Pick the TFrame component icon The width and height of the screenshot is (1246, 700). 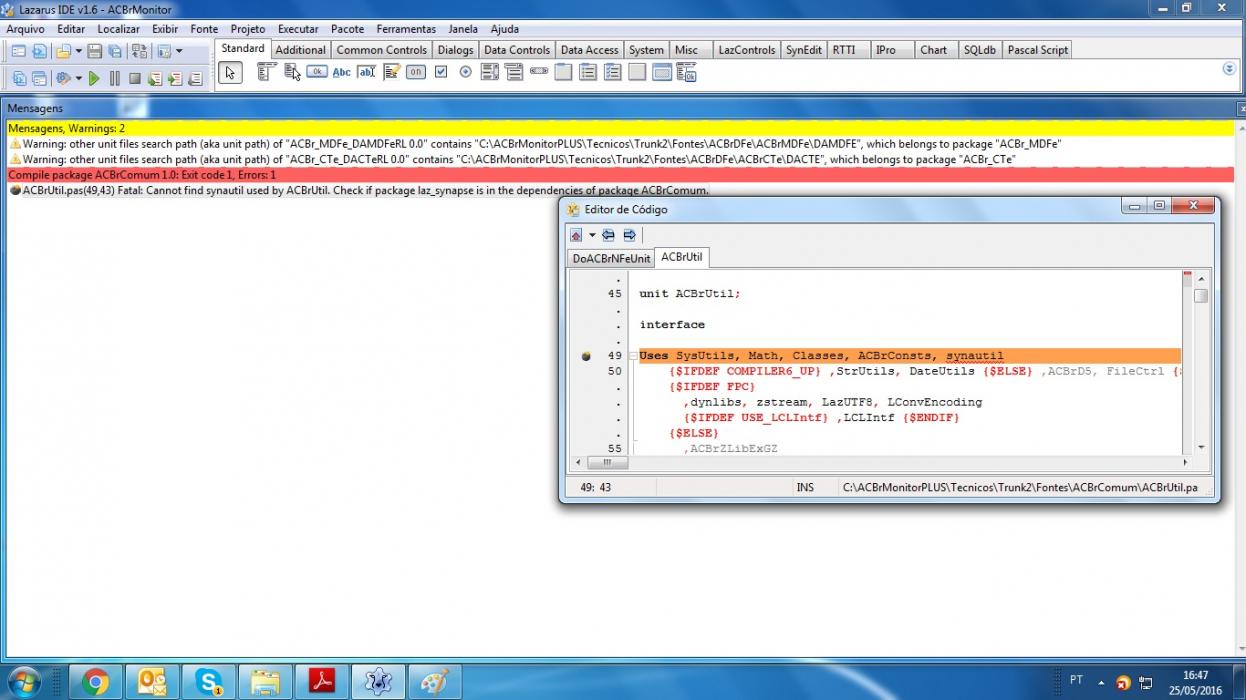pos(662,72)
